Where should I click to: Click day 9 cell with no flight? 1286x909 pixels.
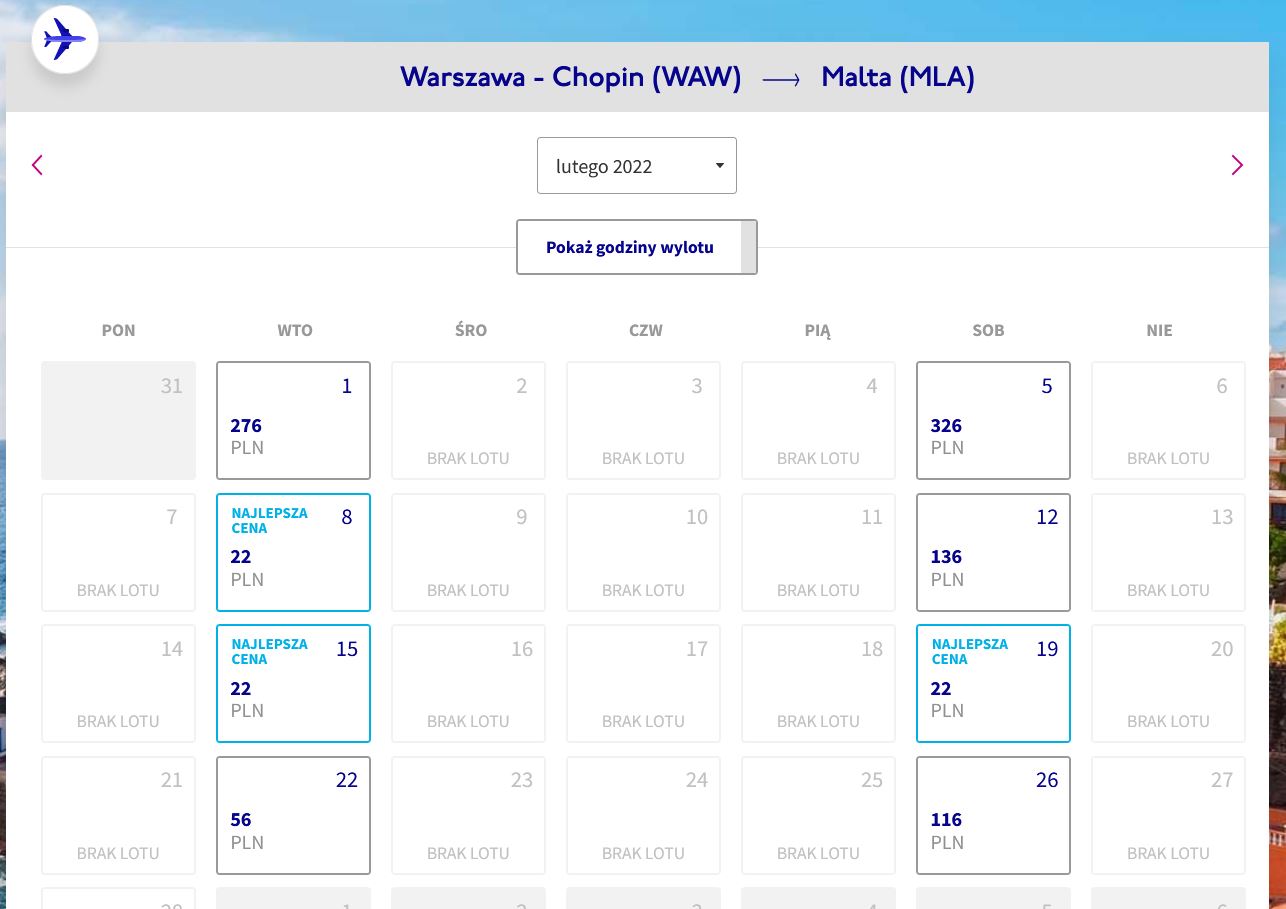(x=468, y=552)
